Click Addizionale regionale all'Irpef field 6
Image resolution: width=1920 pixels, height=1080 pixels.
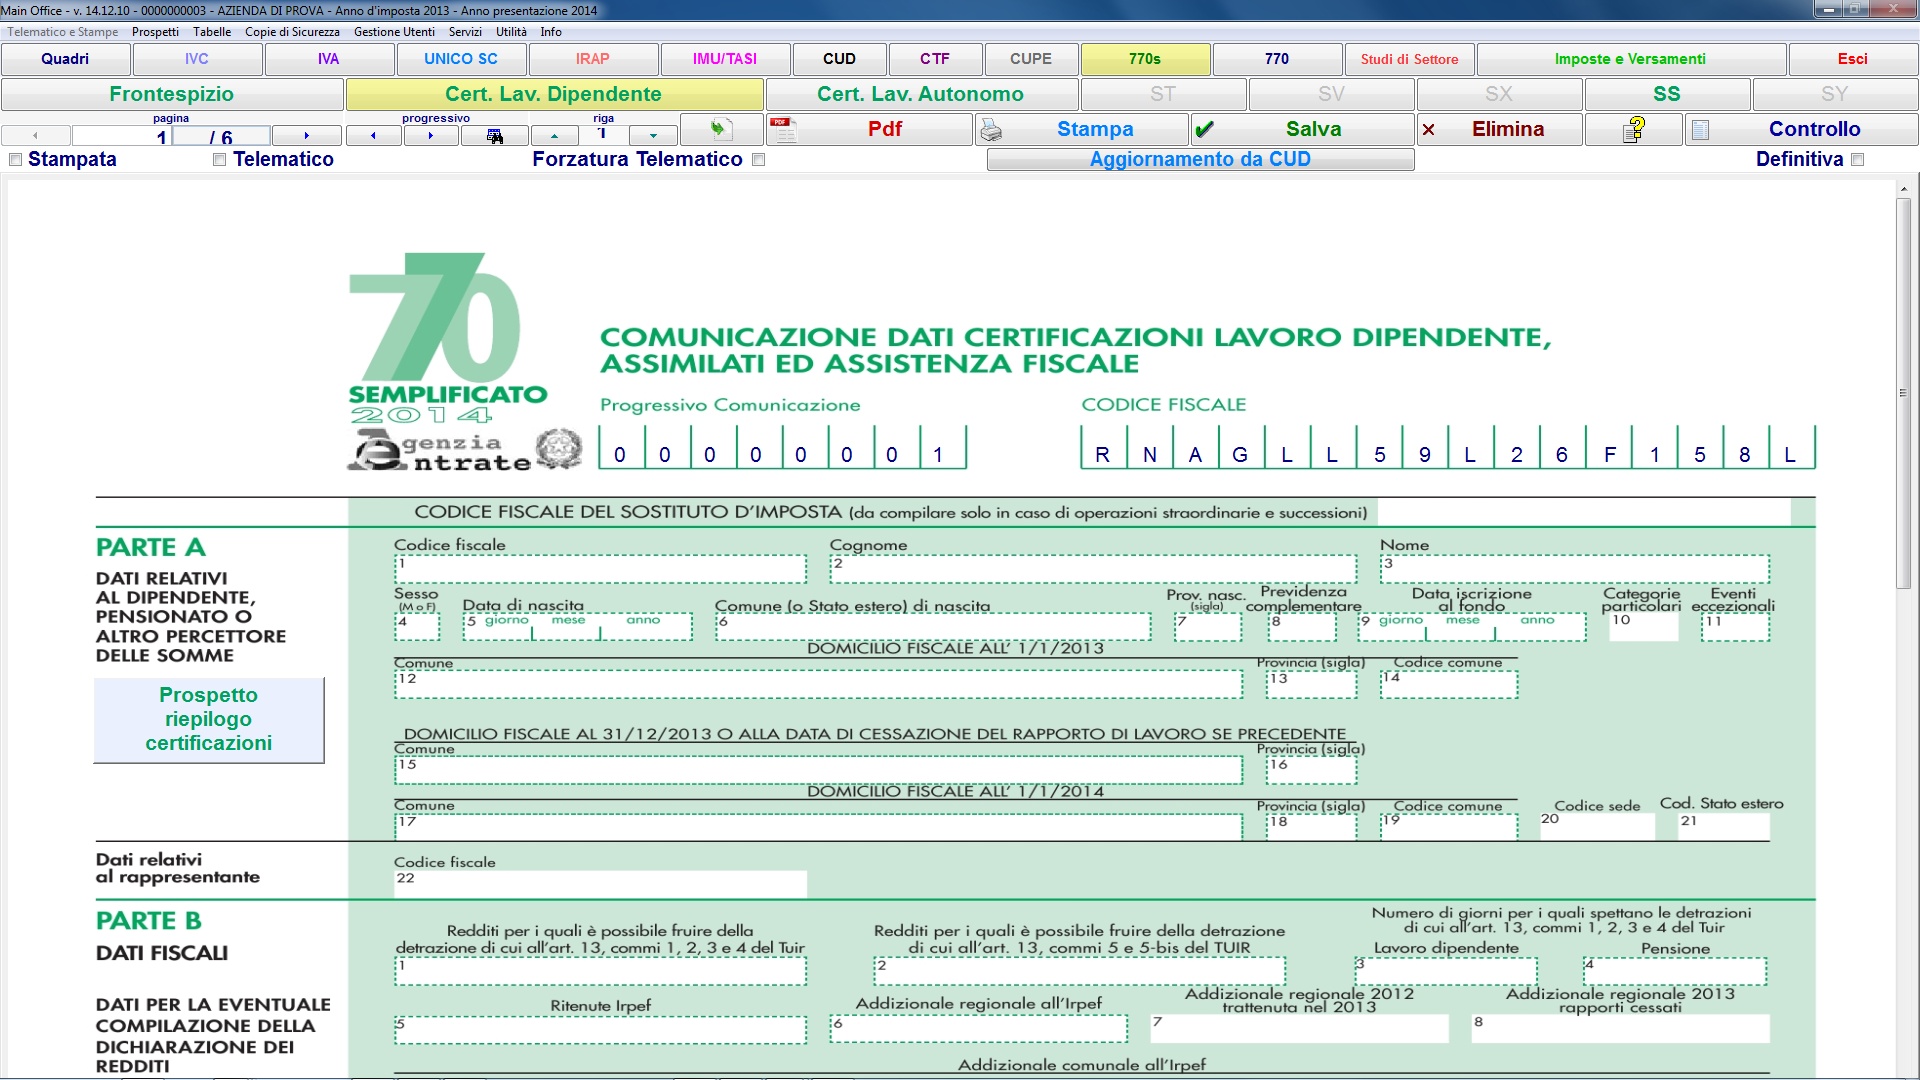click(978, 1030)
